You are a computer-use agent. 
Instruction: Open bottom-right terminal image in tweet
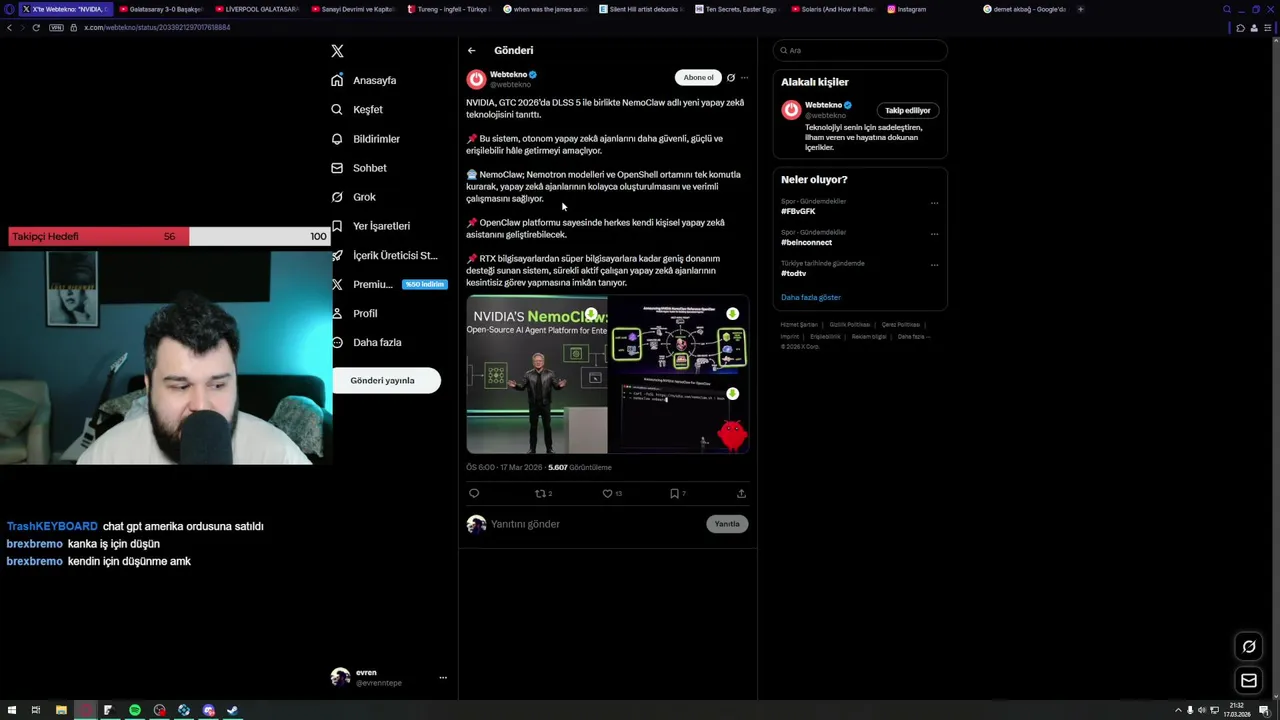pyautogui.click(x=679, y=415)
